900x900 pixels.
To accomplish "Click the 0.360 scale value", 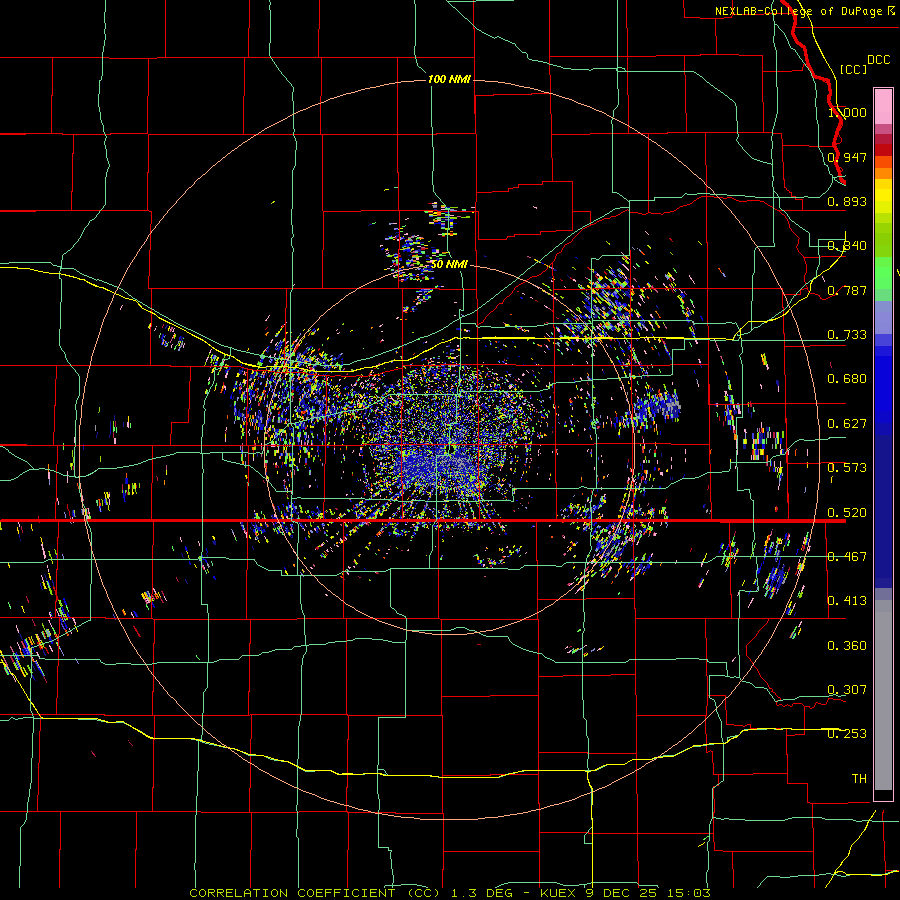I will point(847,646).
